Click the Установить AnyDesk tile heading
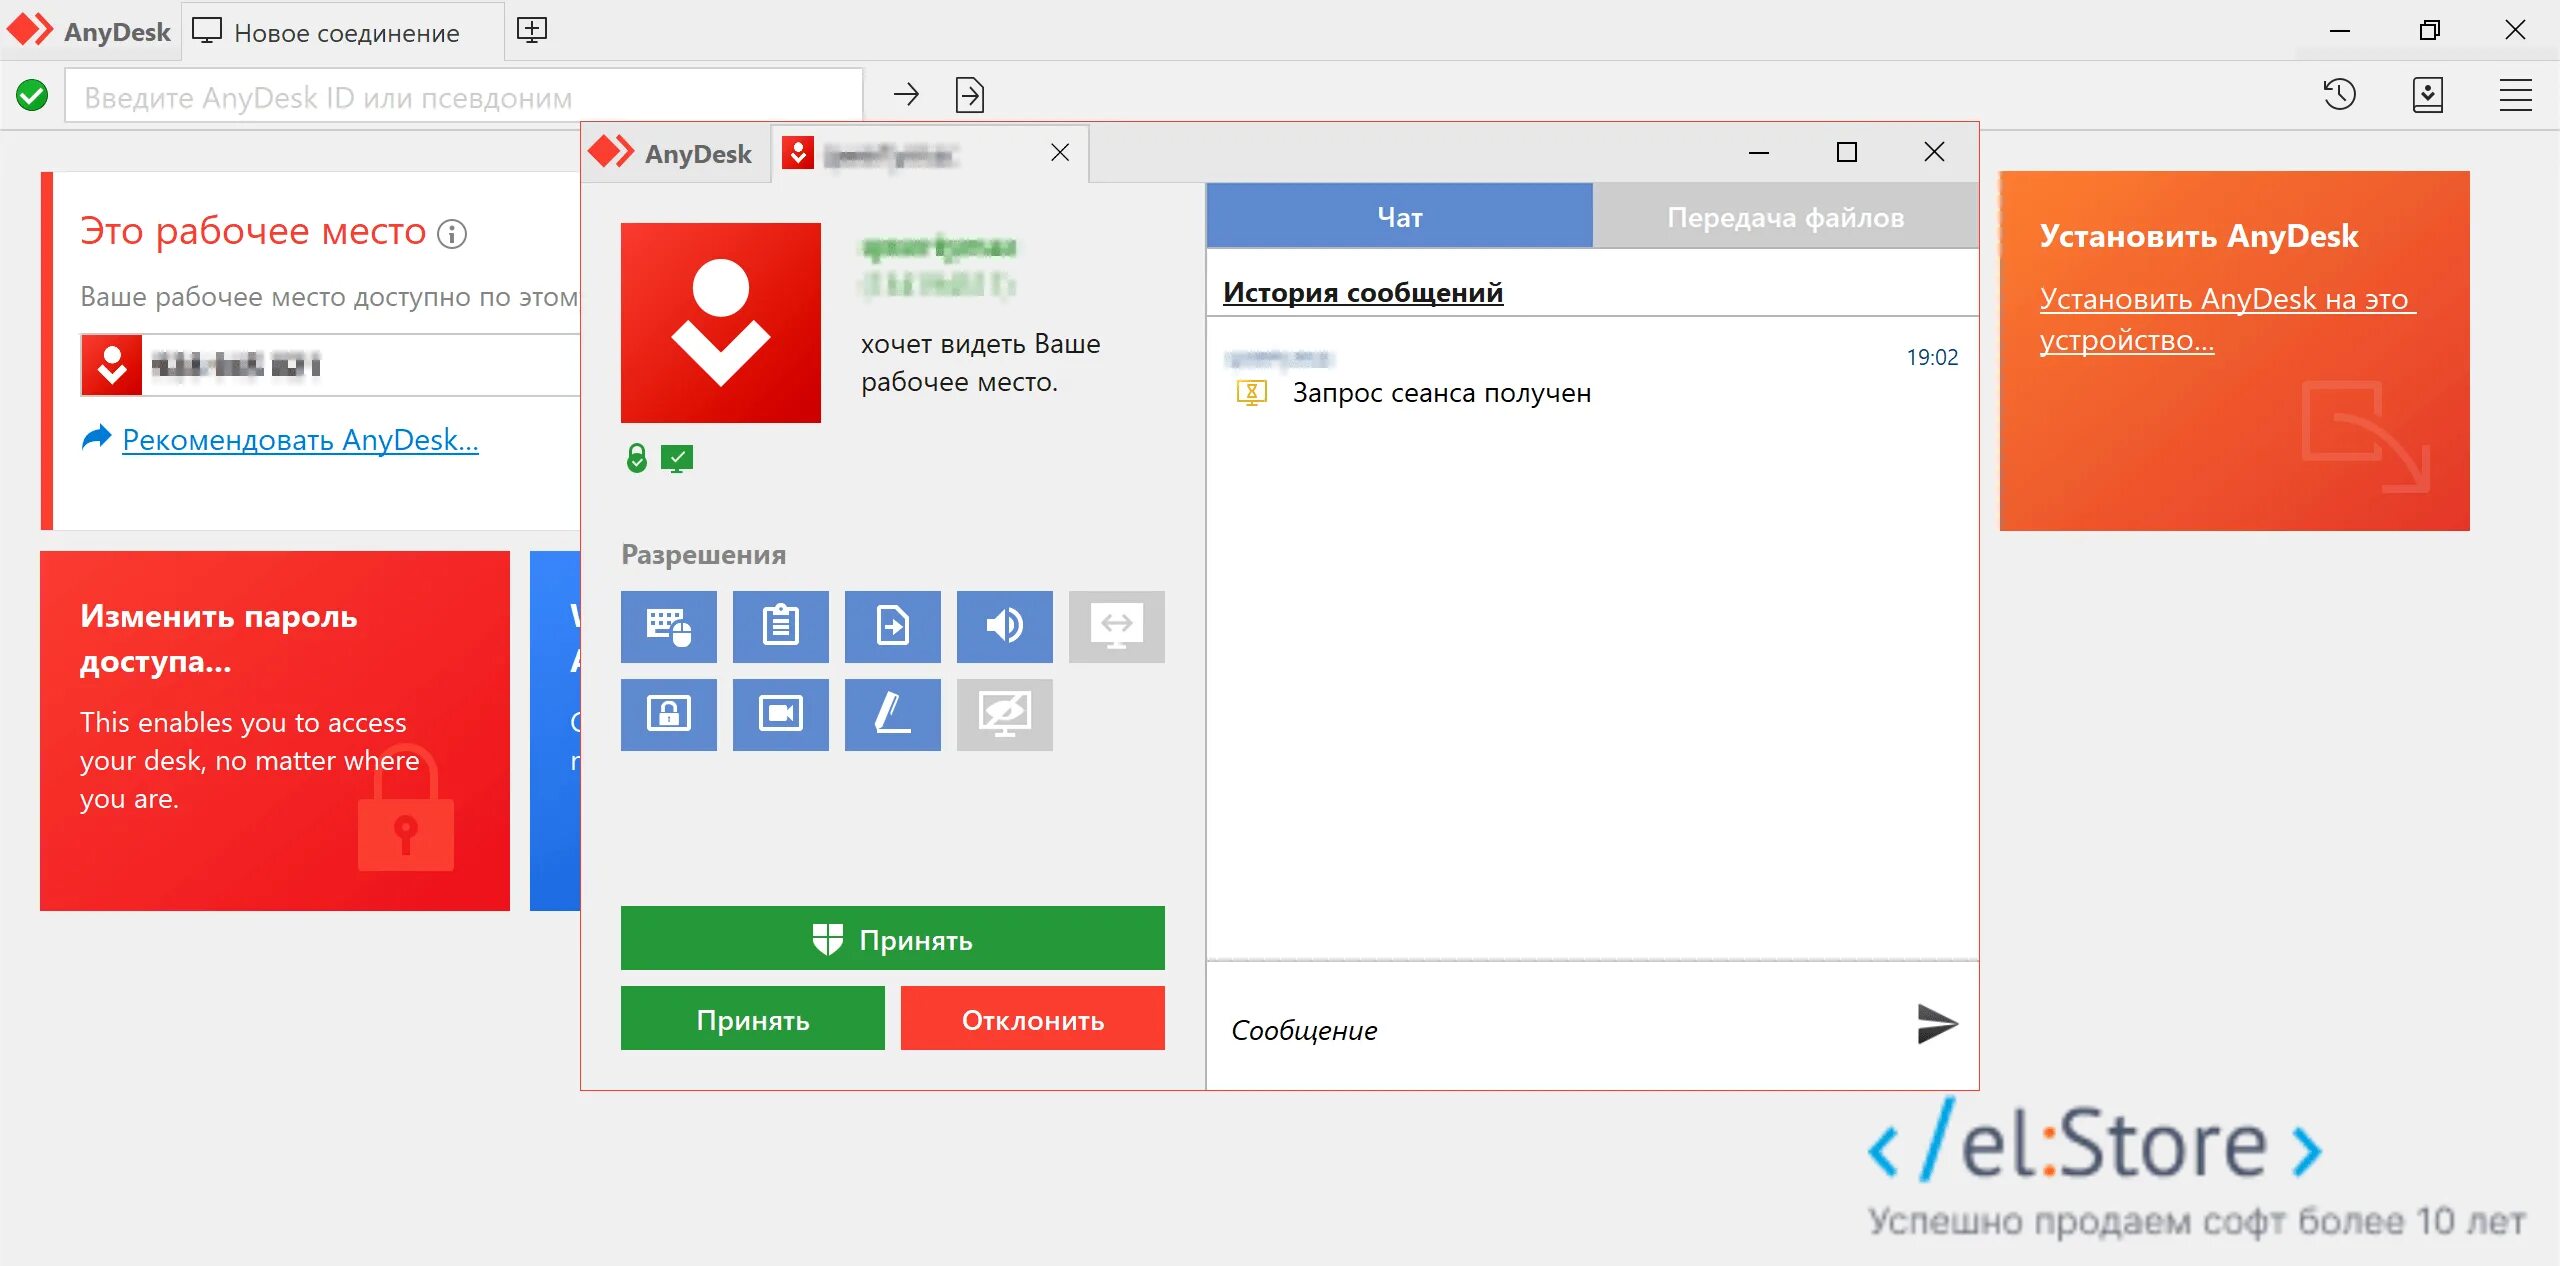 tap(2198, 235)
